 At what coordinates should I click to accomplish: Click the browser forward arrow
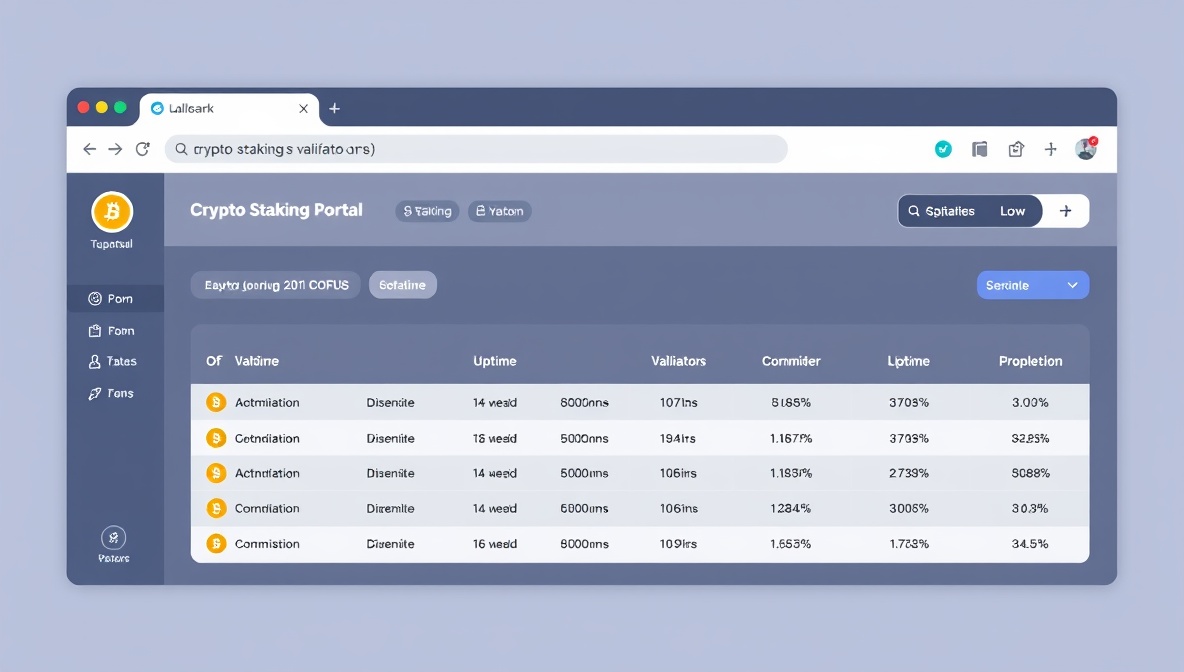point(115,149)
